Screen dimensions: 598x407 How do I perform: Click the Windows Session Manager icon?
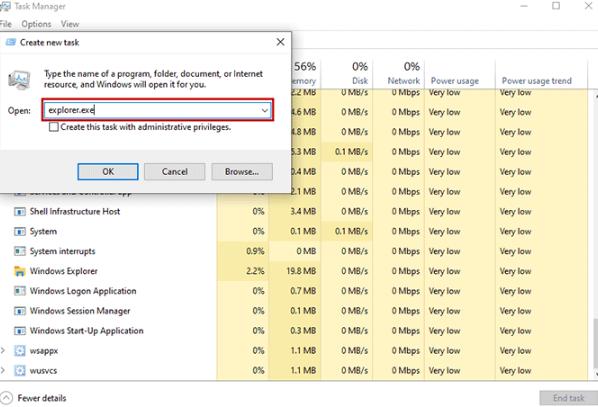19,311
